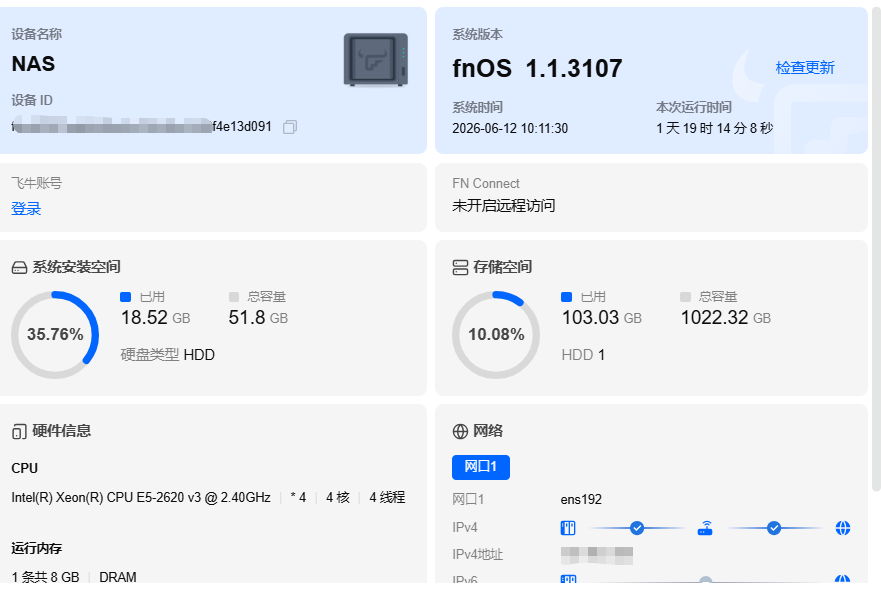Screen dimensions: 881x592
Task: Click the first IPv4 connection checkmark
Action: 637,528
